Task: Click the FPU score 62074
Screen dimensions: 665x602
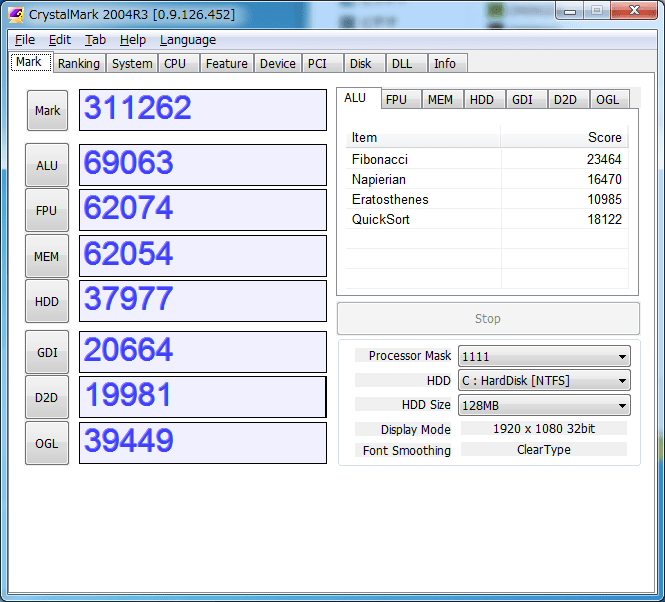Action: (x=203, y=210)
